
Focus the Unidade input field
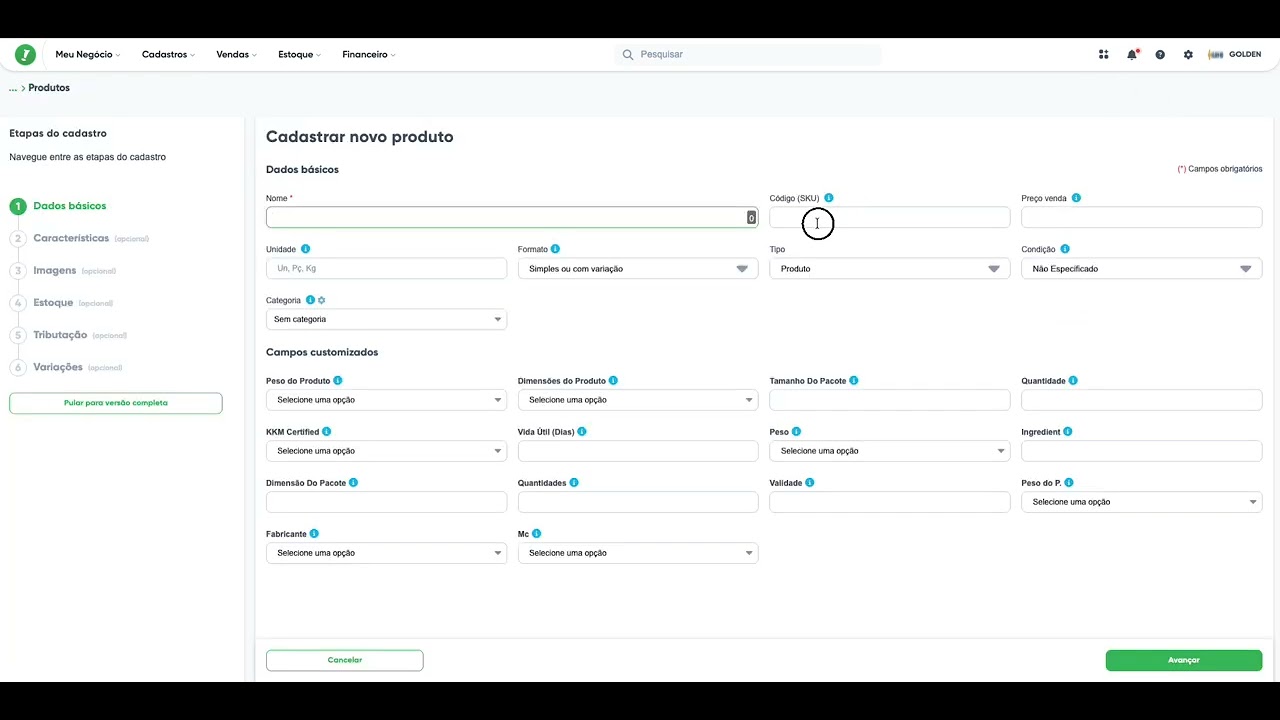coord(386,268)
